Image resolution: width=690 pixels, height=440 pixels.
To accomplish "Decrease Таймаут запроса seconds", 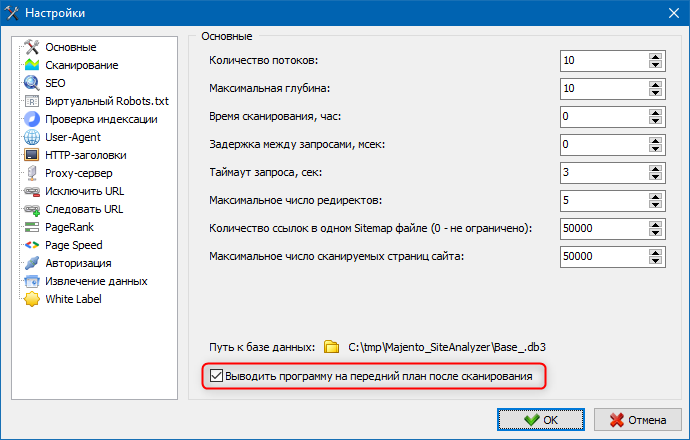I will coord(655,177).
